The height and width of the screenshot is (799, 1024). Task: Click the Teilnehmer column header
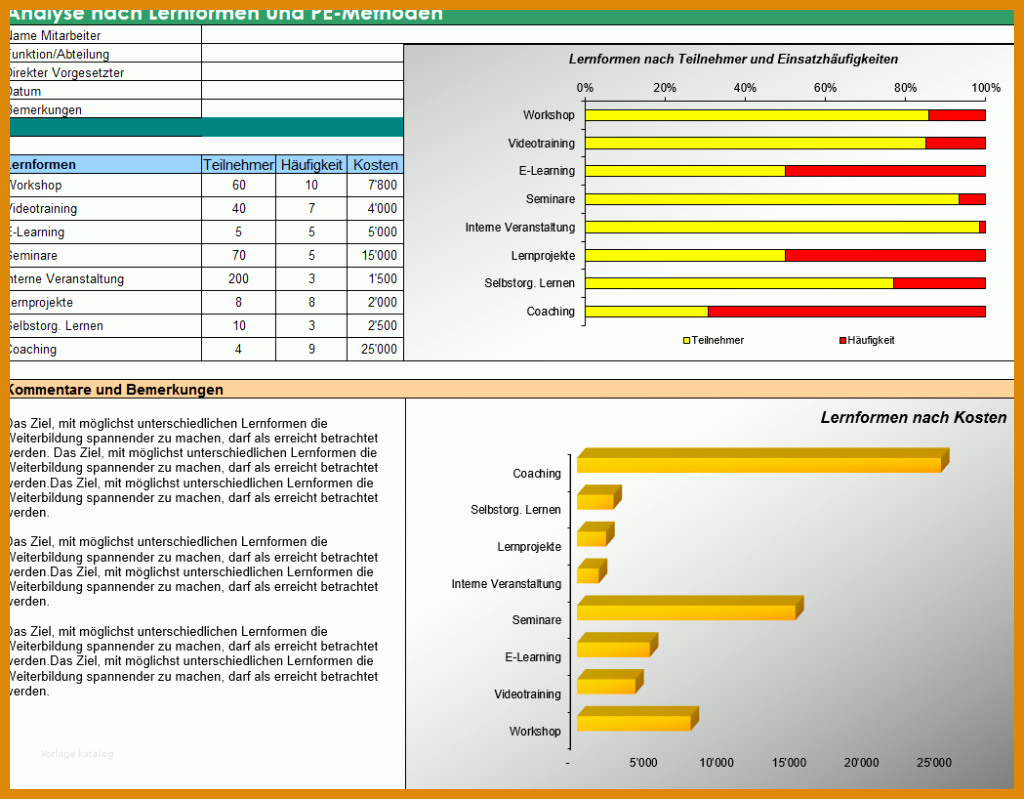pyautogui.click(x=238, y=165)
